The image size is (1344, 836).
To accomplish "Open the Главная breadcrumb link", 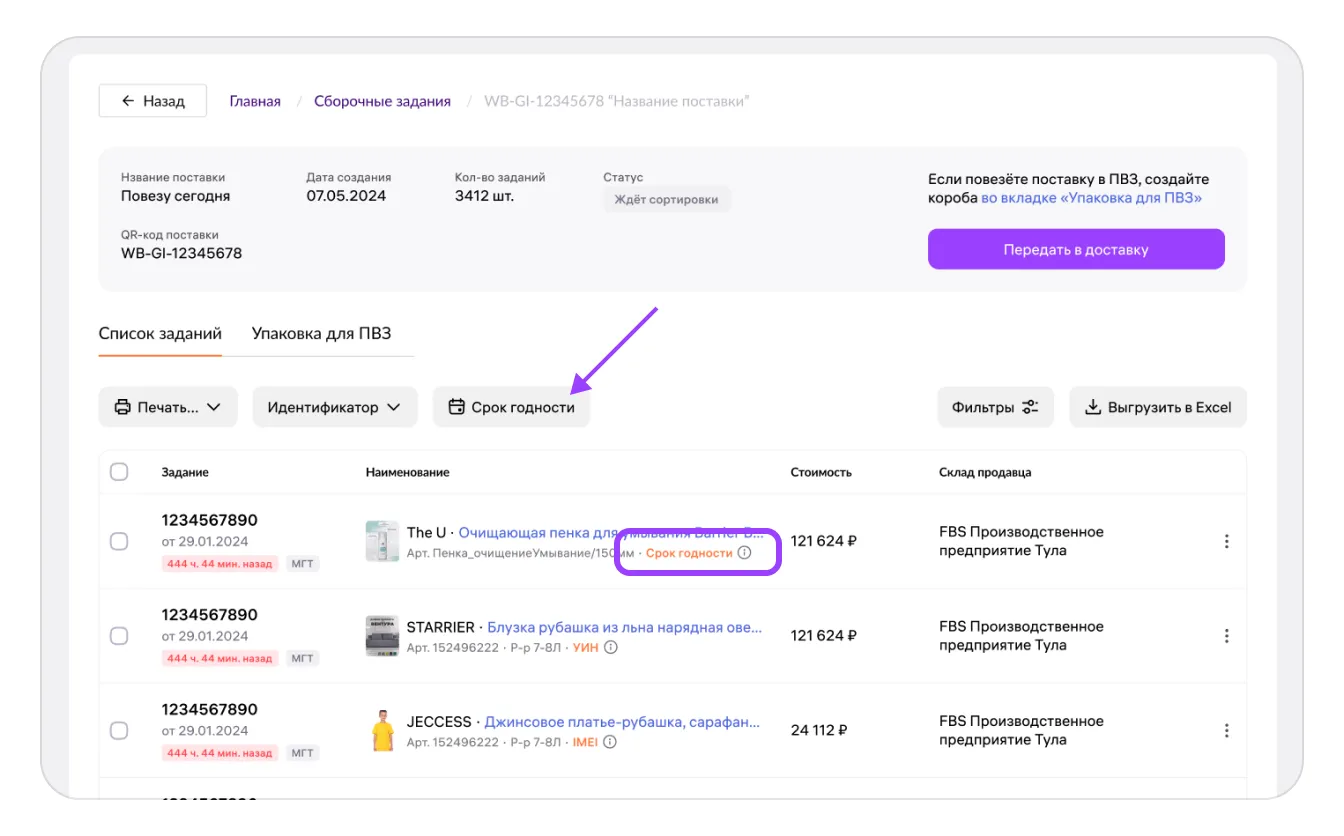I will pyautogui.click(x=255, y=101).
